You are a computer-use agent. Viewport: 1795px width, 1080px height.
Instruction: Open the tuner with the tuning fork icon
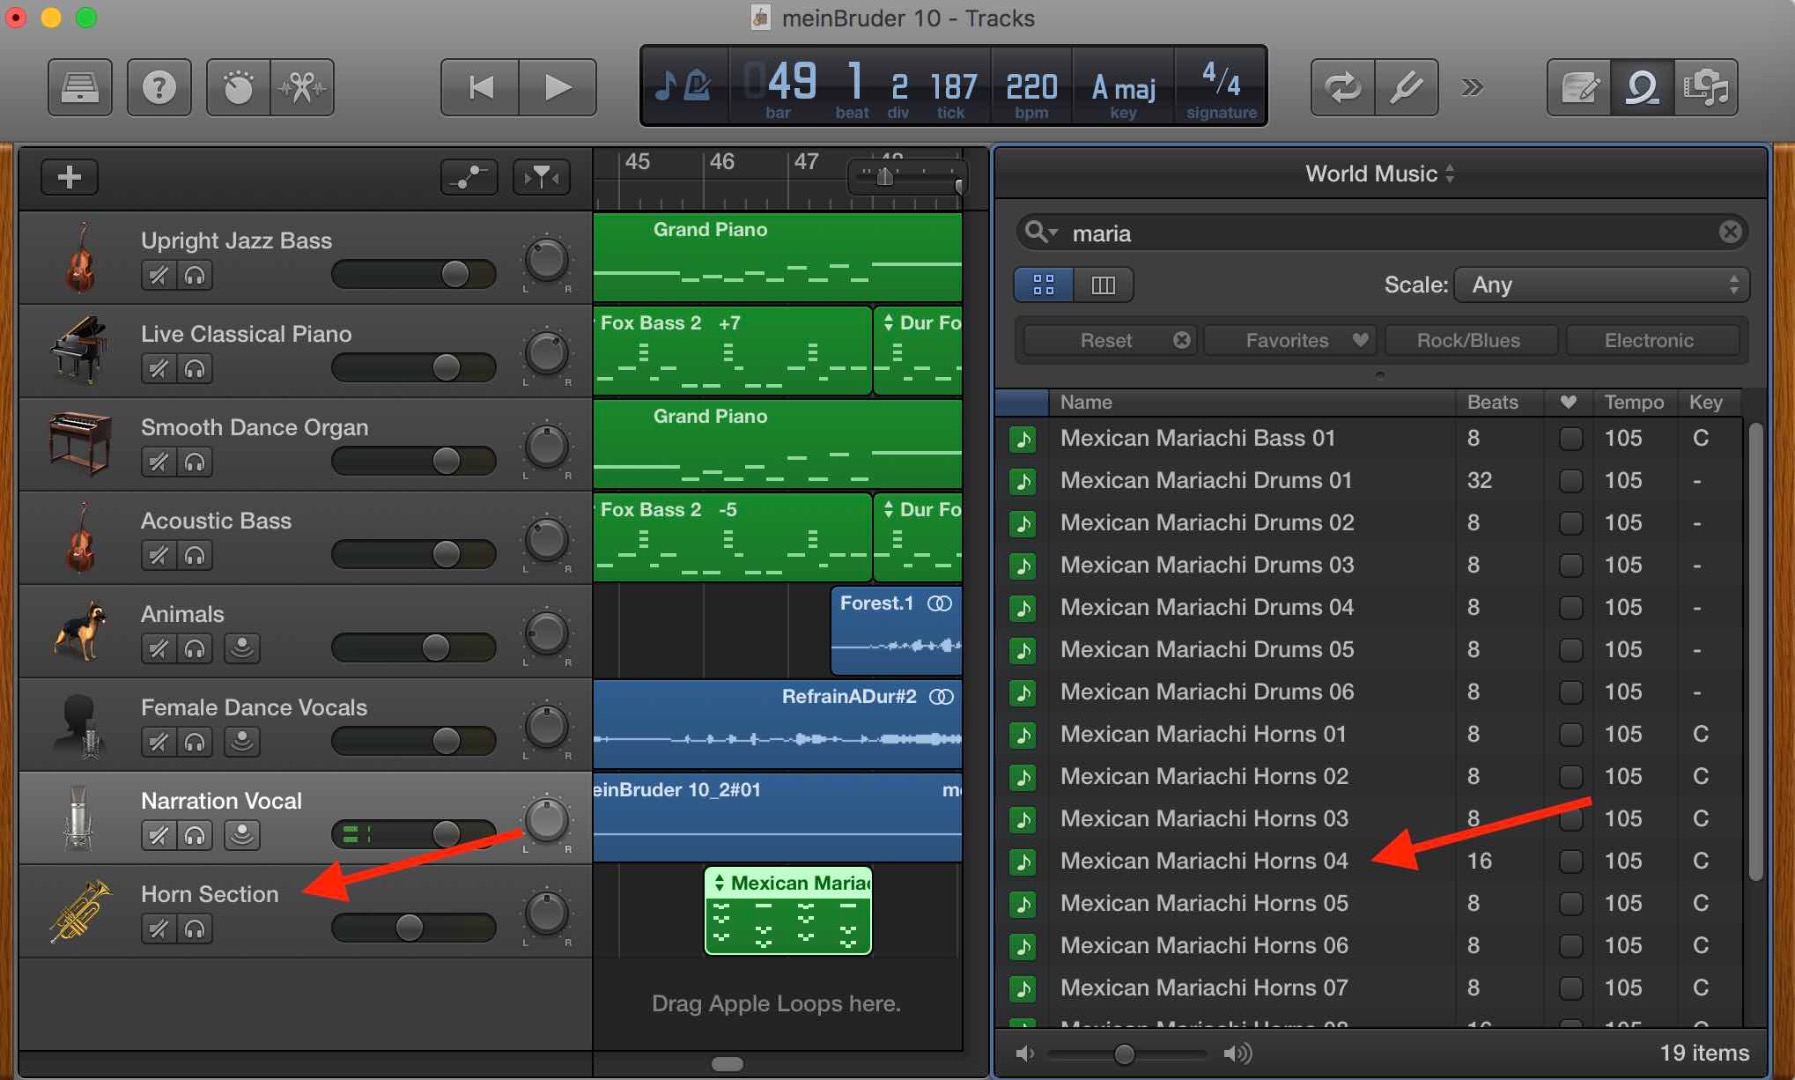coord(1406,87)
